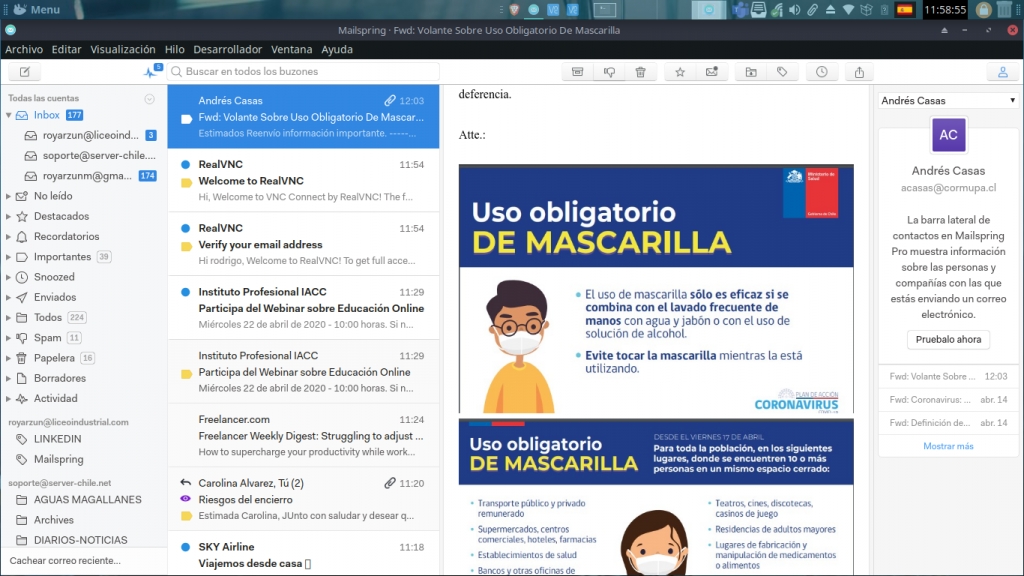This screenshot has width=1024, height=576.
Task: Click the LINKEDIN label tag icon
Action: (x=22, y=439)
